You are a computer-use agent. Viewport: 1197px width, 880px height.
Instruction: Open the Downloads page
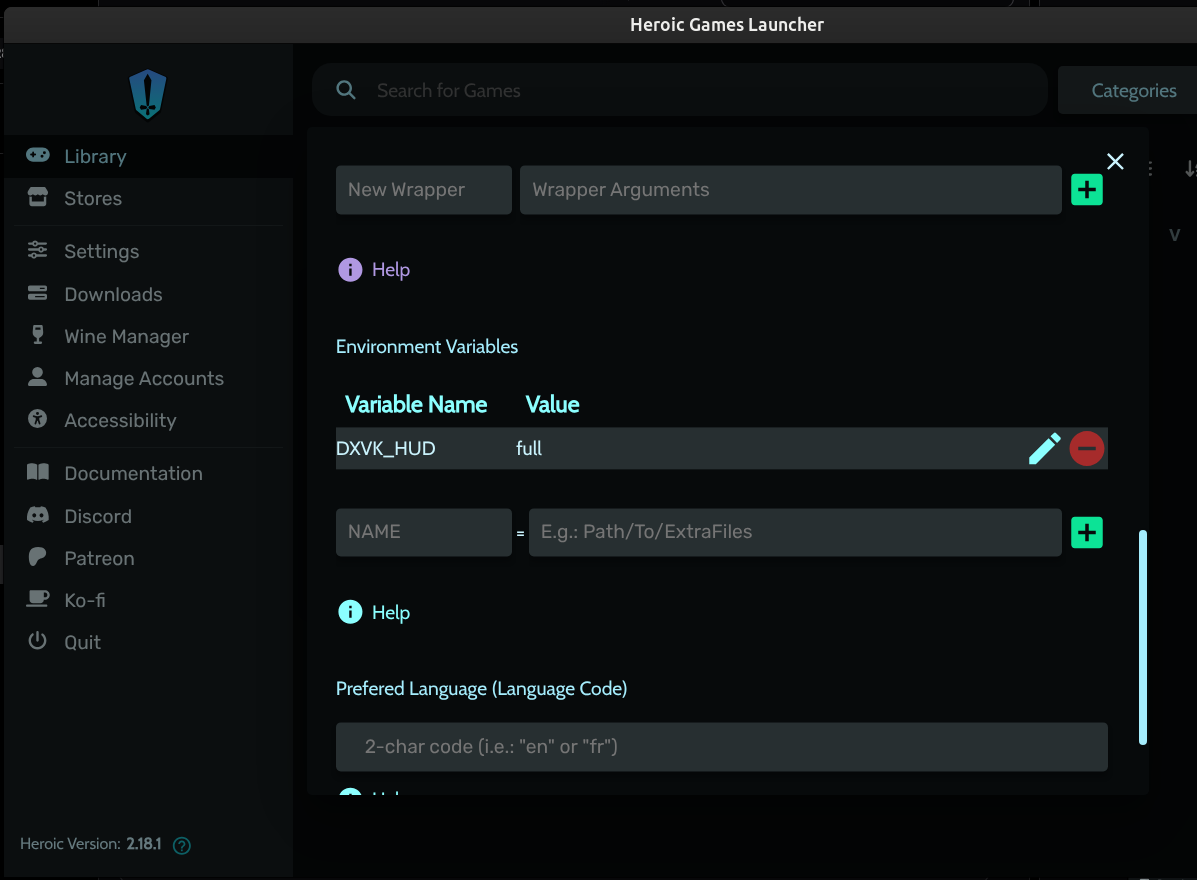tap(149, 294)
